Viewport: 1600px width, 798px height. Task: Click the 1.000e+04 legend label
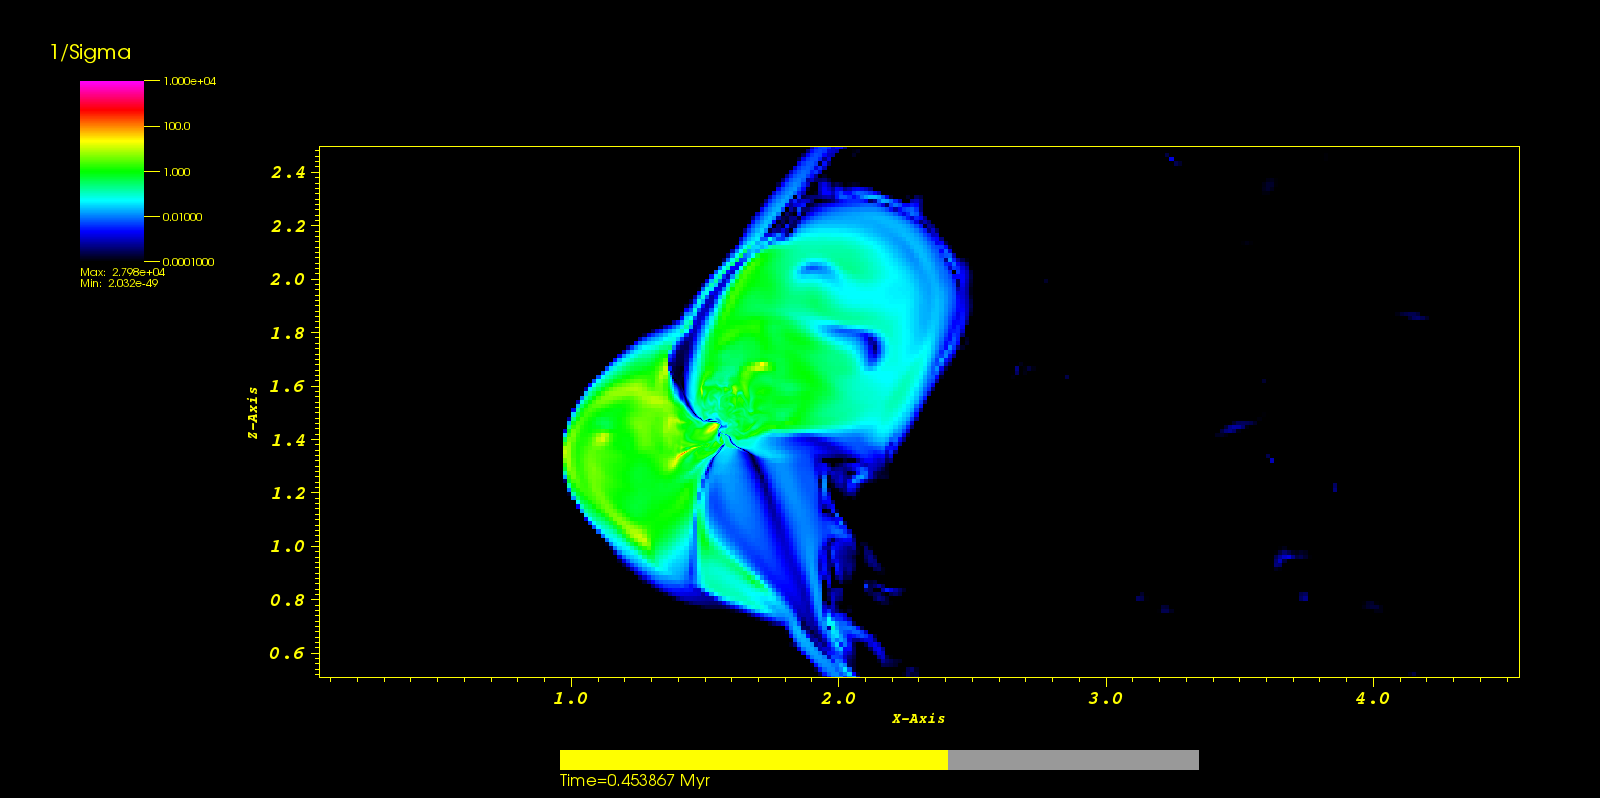tap(189, 81)
